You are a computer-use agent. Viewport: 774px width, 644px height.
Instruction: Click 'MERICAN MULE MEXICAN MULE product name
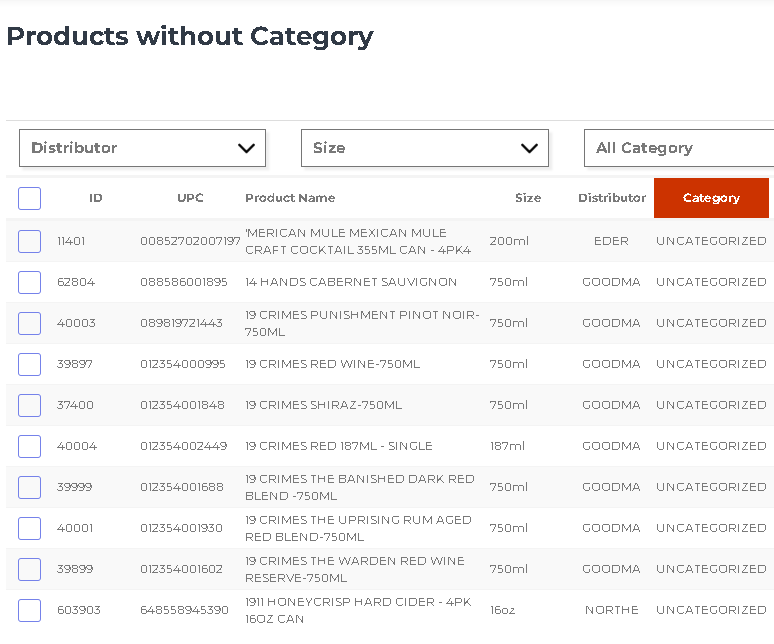pos(358,241)
